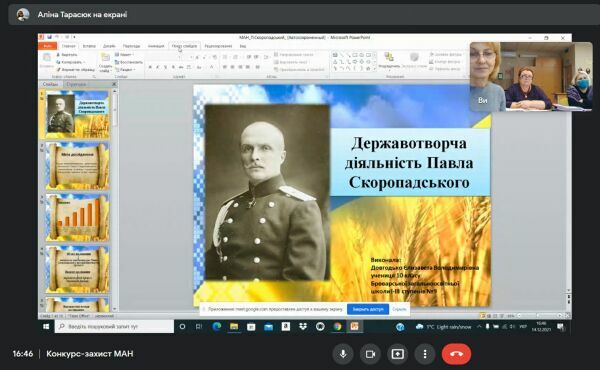The height and width of the screenshot is (370, 600).
Task: Open the Mail app on the taskbar
Action: [268, 326]
